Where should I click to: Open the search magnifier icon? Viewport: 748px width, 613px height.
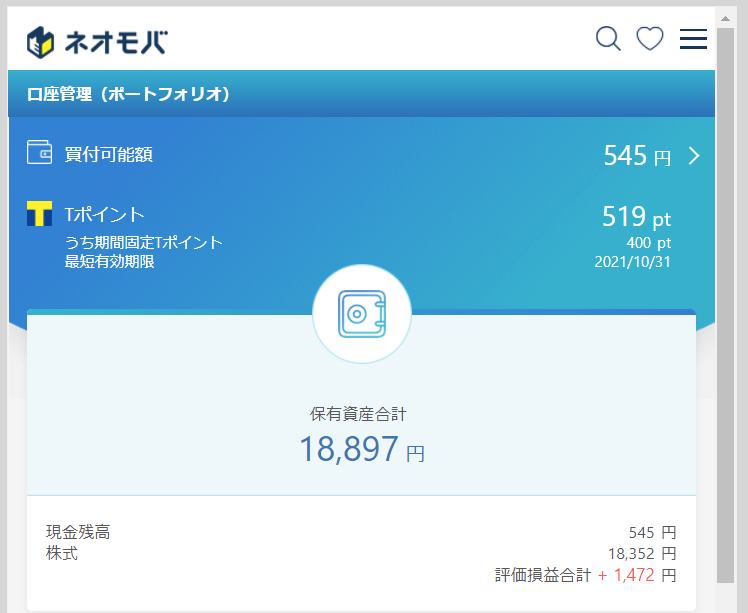click(x=609, y=38)
